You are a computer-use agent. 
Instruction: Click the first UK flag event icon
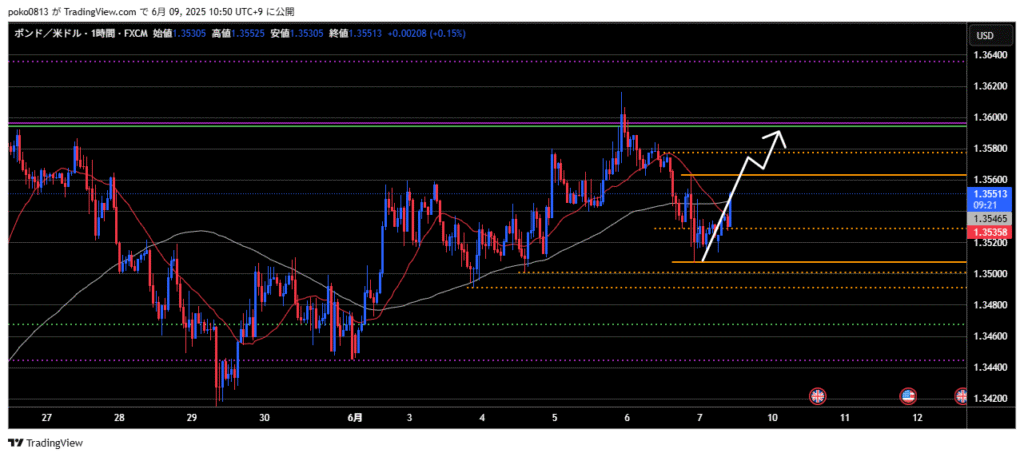pyautogui.click(x=817, y=397)
